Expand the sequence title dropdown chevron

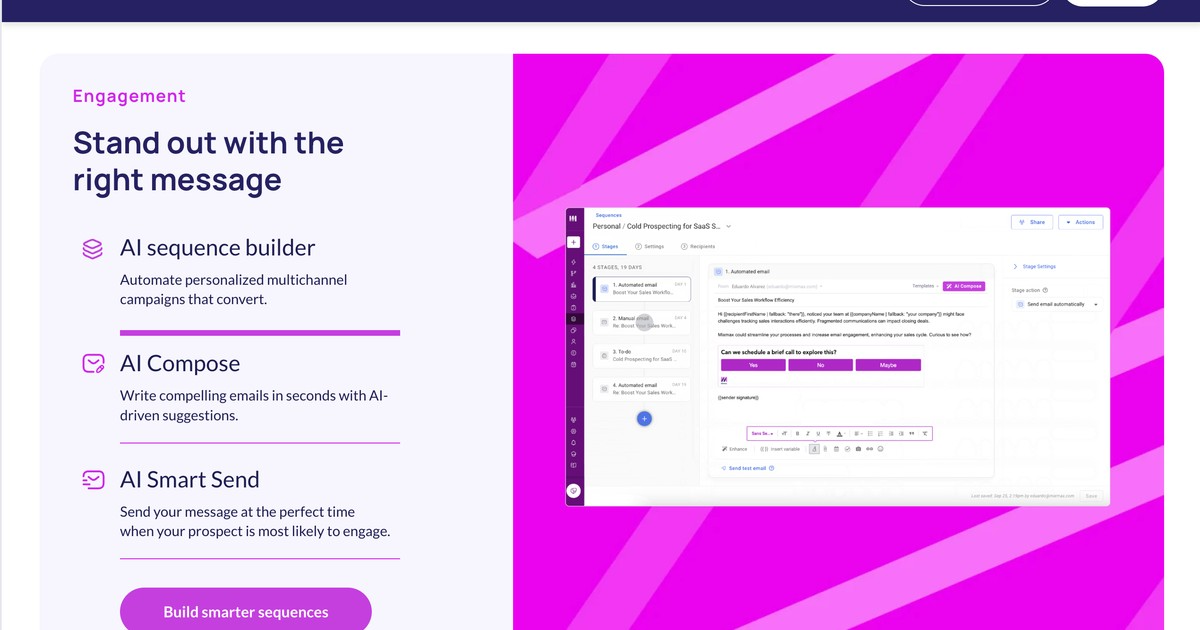click(x=729, y=227)
